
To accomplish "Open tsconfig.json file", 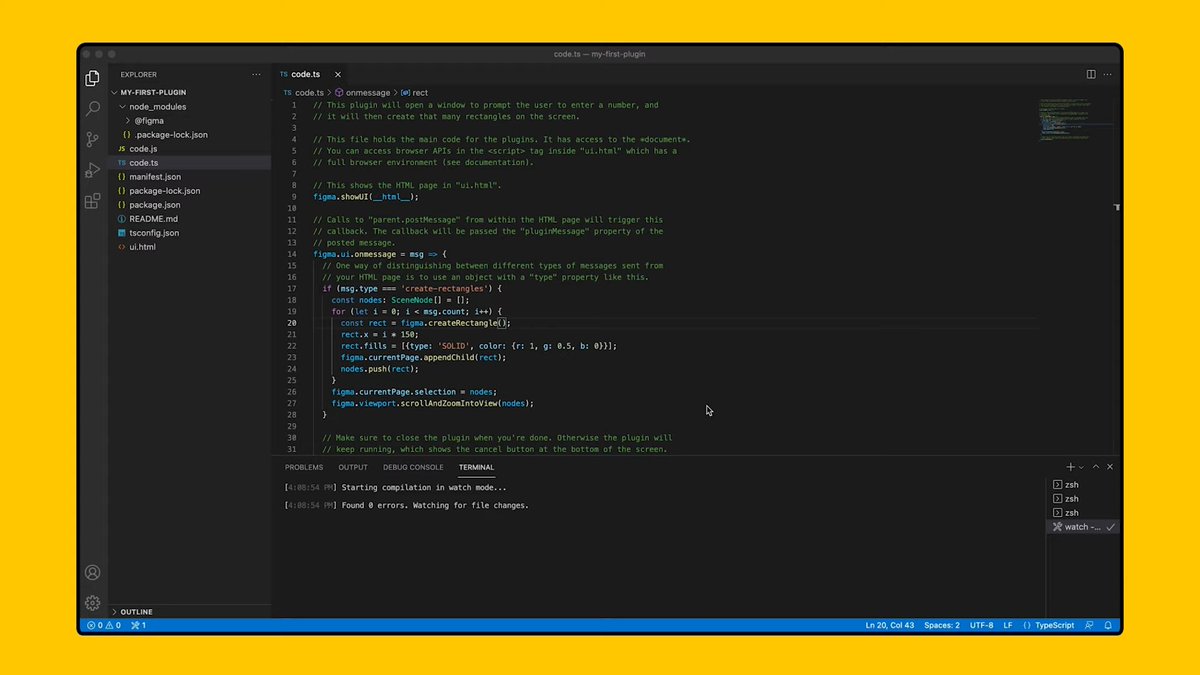I will point(190,232).
